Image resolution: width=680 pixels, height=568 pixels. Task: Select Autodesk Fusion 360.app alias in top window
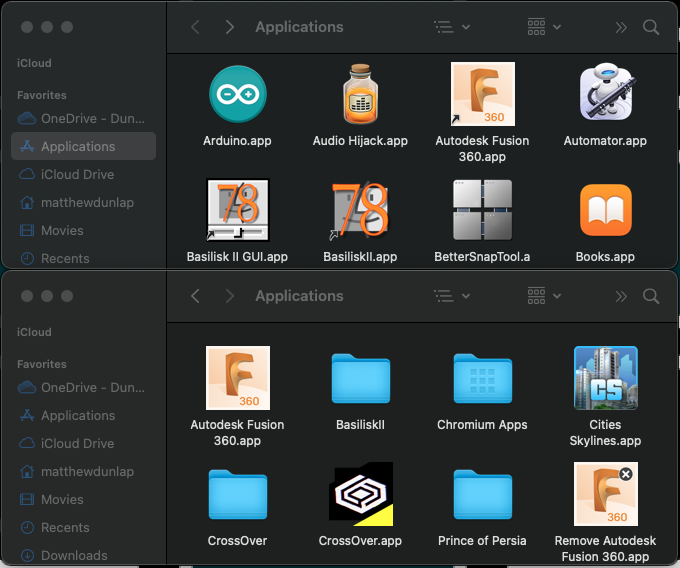click(x=483, y=94)
